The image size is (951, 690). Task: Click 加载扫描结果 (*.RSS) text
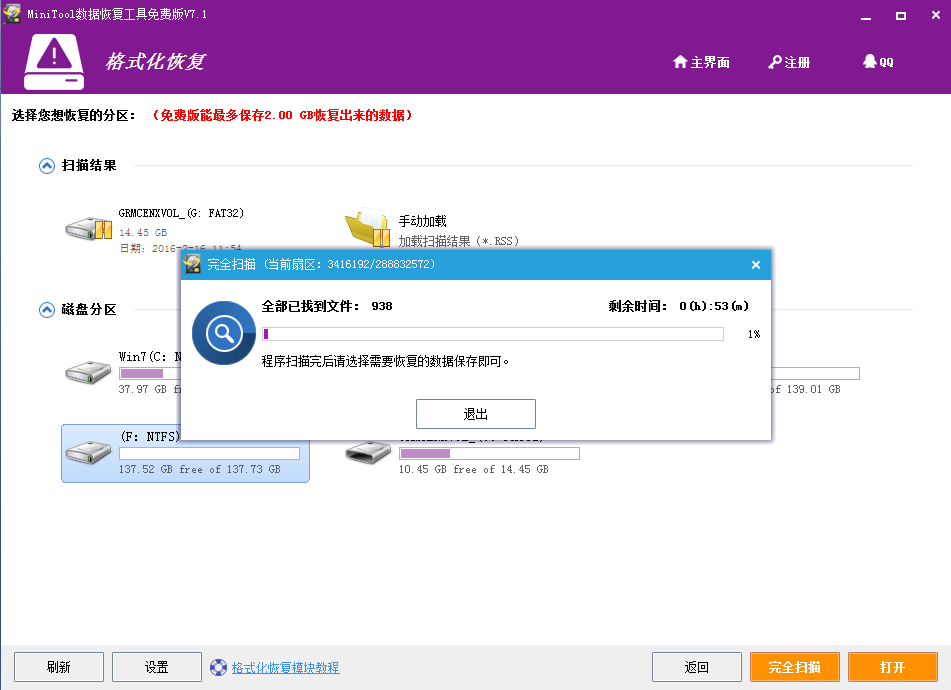tap(459, 241)
